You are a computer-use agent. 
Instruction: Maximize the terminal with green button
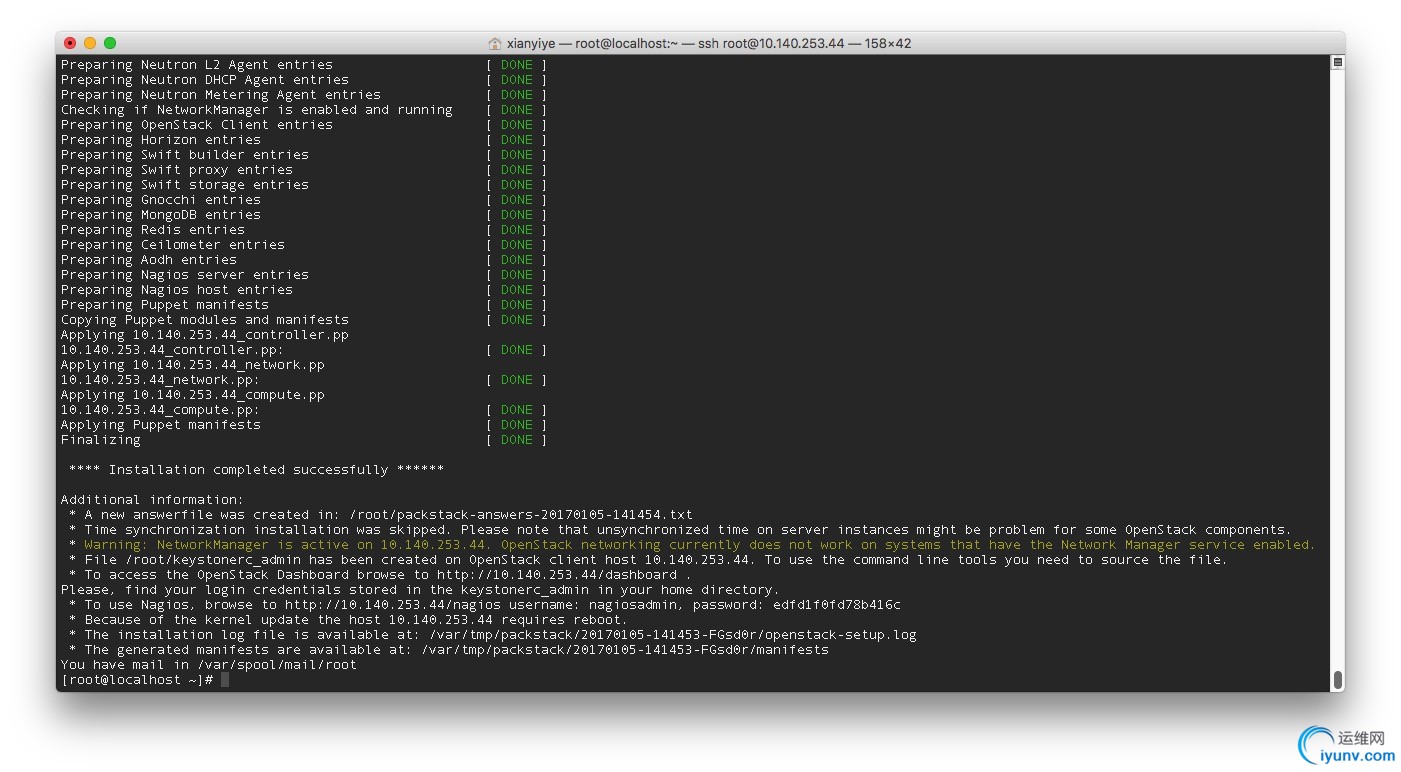[x=110, y=43]
